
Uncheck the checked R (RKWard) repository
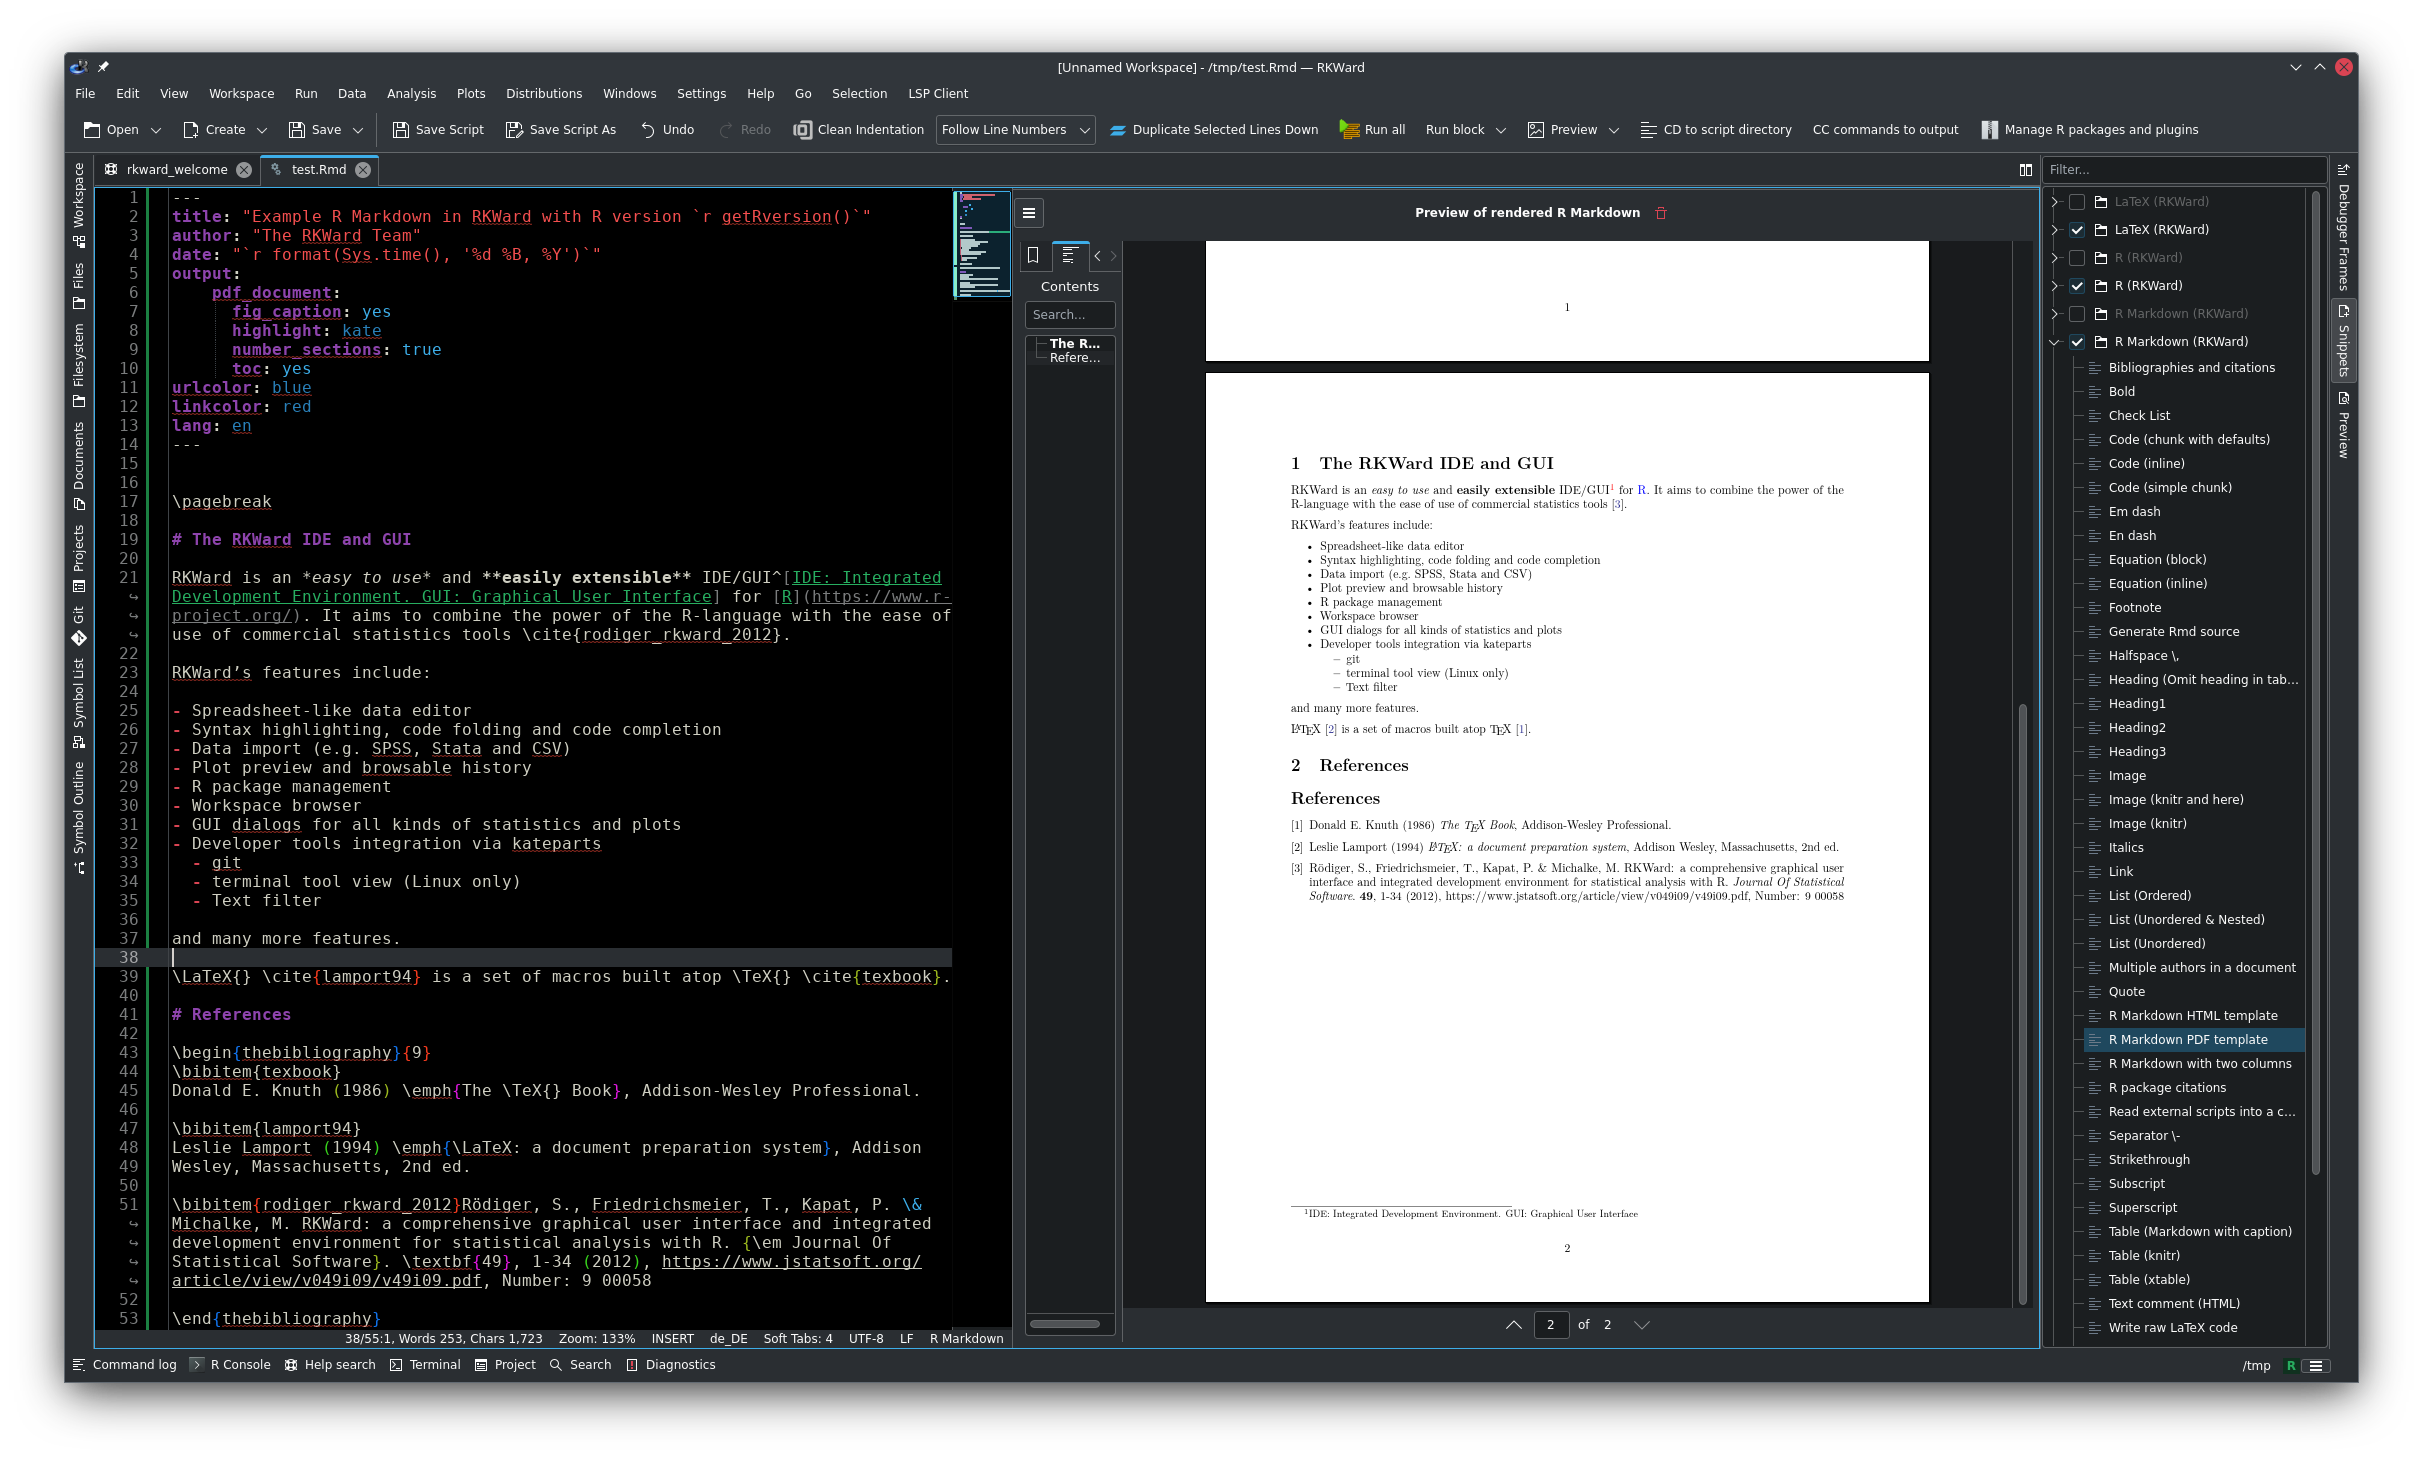click(x=2077, y=286)
